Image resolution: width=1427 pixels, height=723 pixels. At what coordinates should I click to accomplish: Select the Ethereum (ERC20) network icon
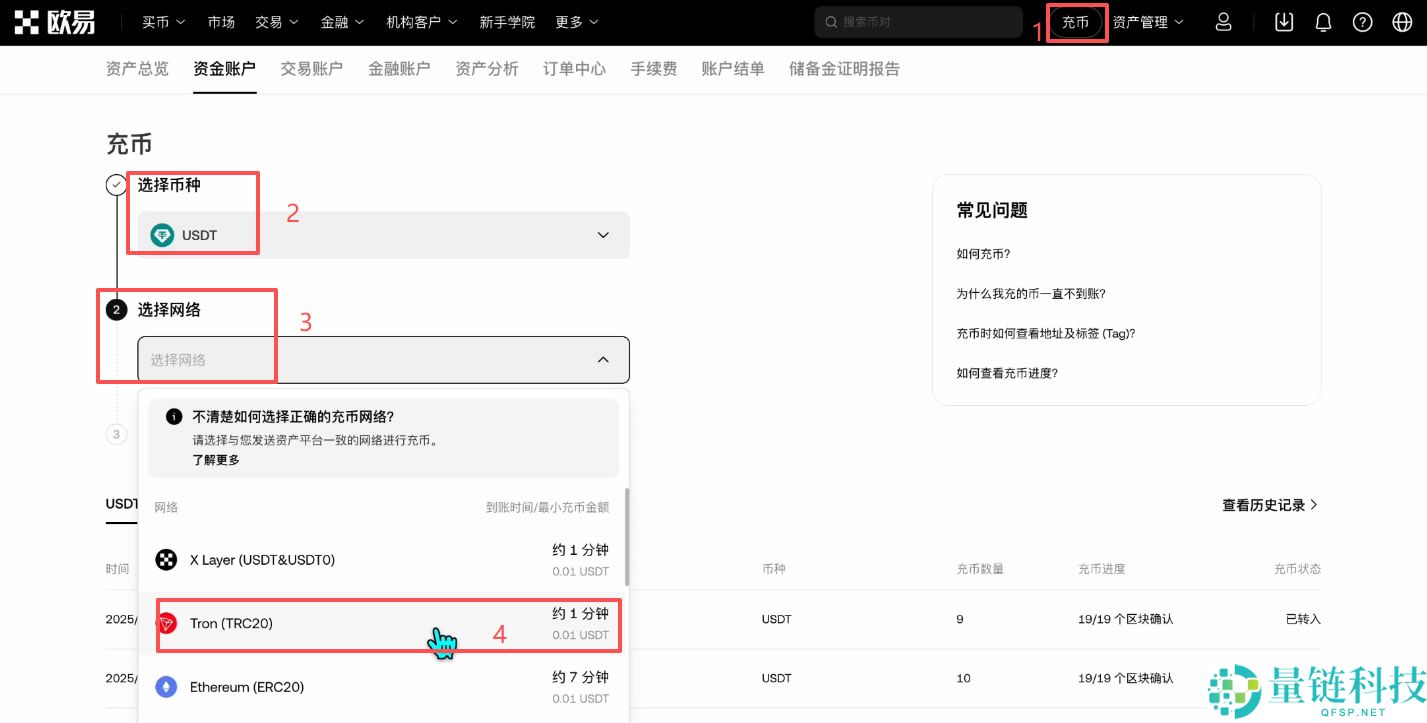[x=166, y=687]
